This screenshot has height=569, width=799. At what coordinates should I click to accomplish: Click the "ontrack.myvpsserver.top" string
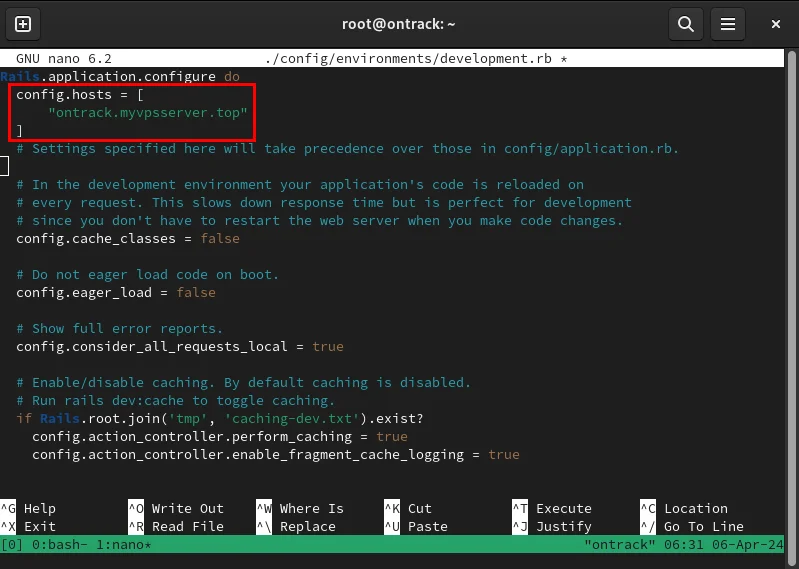click(148, 113)
